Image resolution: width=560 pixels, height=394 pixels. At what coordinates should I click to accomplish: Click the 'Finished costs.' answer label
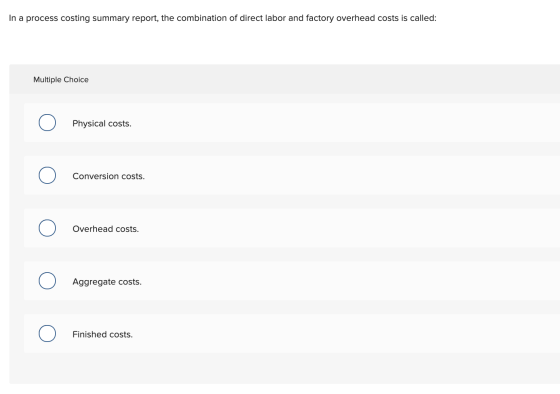(x=102, y=334)
